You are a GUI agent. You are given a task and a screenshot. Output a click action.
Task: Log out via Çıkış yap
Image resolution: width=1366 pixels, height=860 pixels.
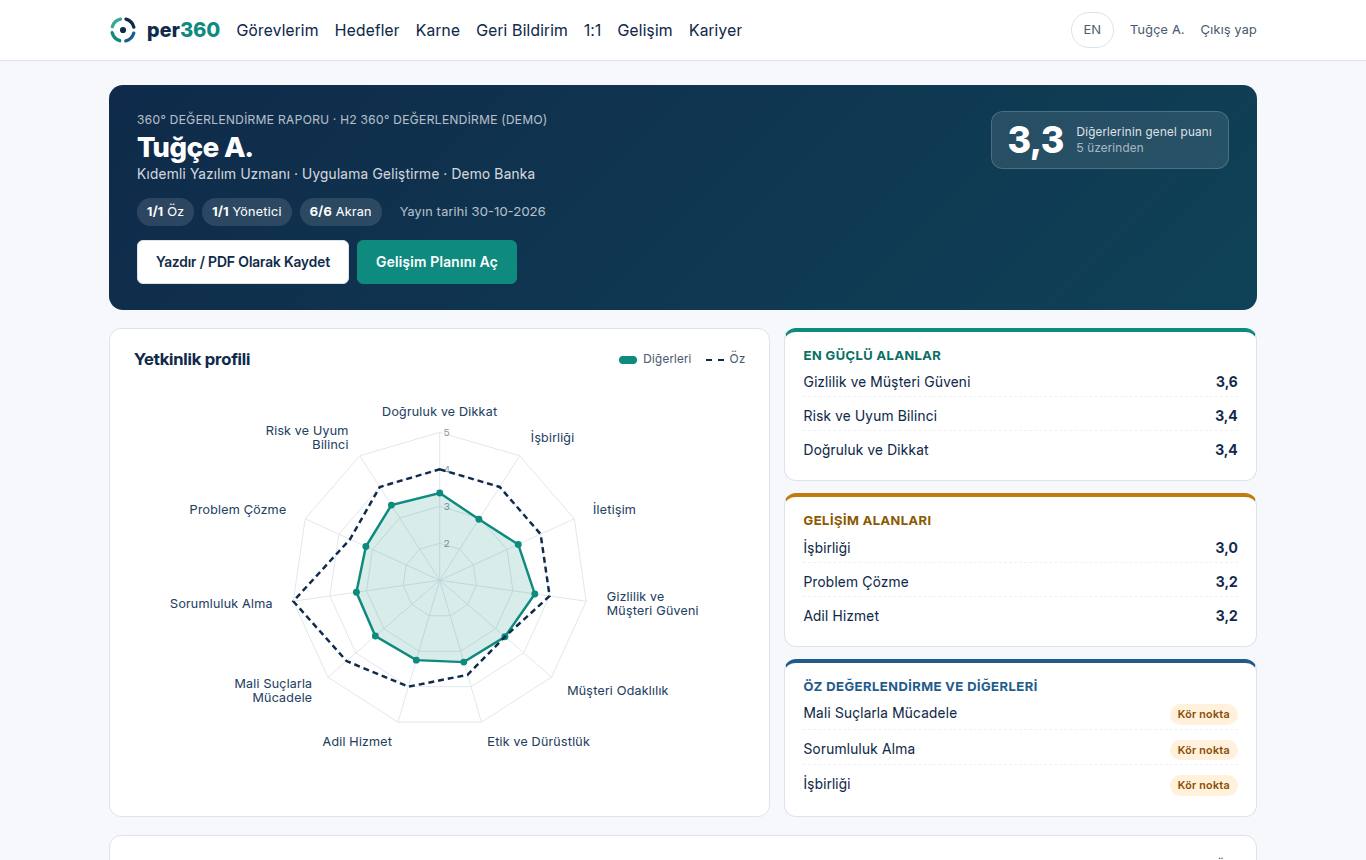[1228, 30]
